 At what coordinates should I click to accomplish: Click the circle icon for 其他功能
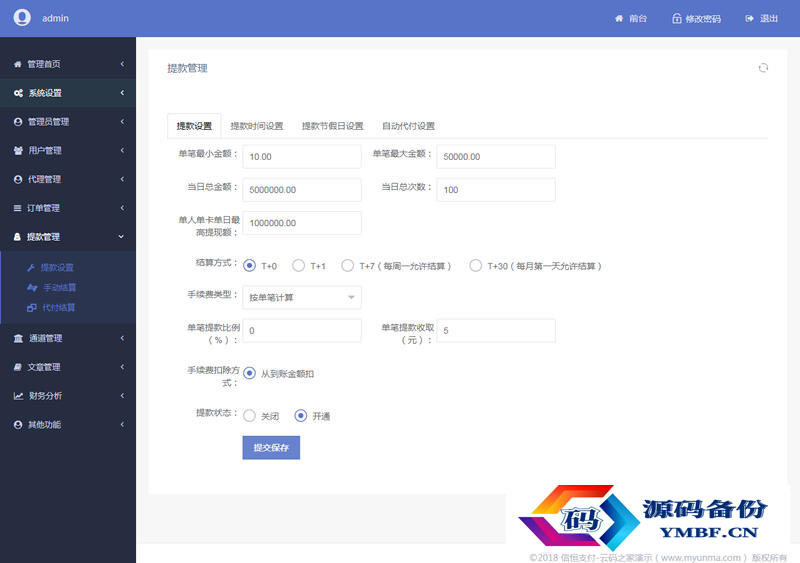18,425
